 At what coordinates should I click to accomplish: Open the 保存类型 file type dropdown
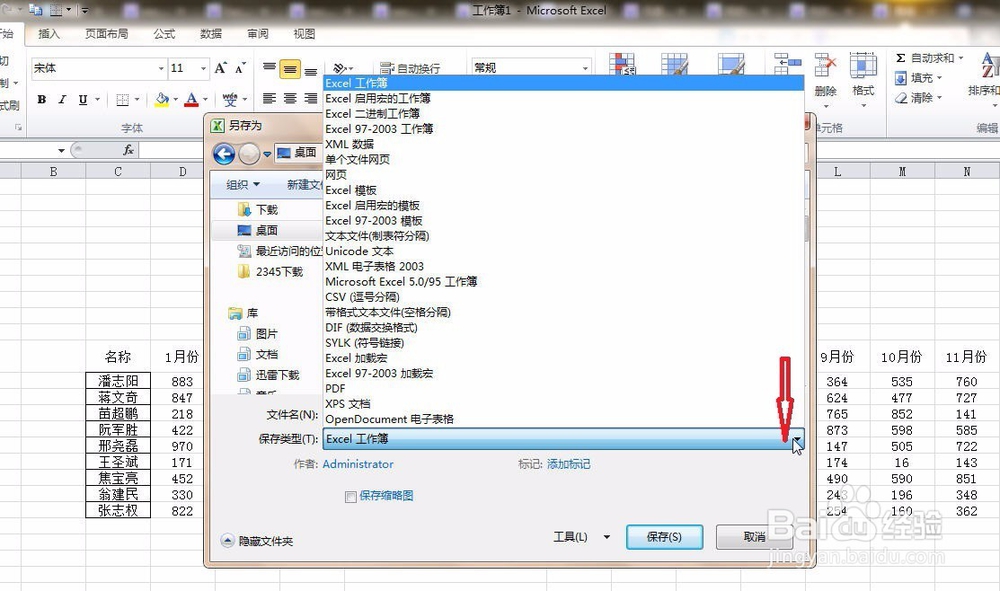[x=797, y=440]
